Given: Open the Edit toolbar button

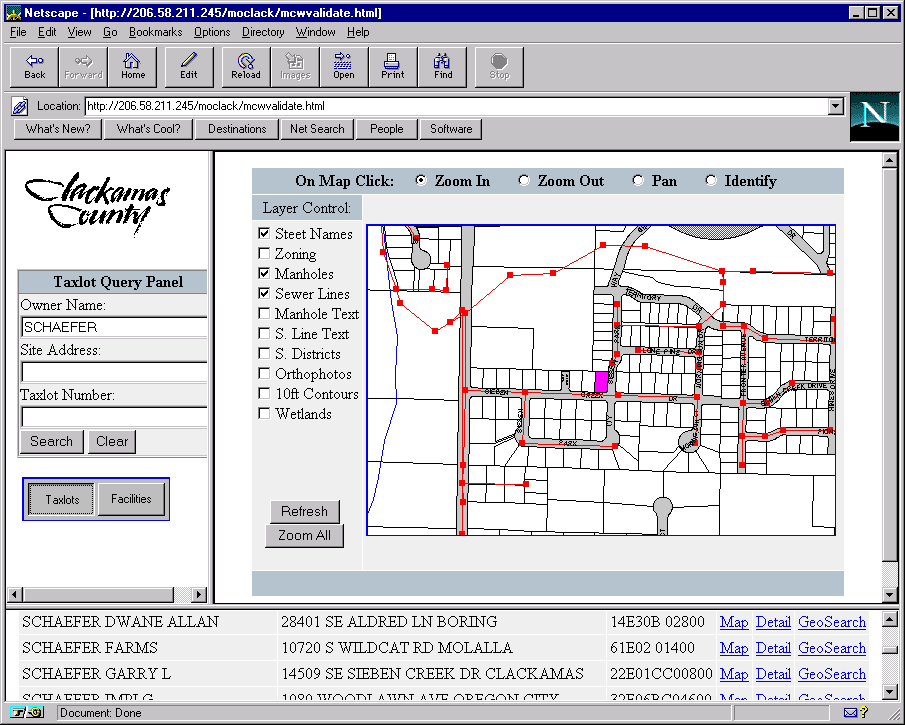Looking at the screenshot, I should pos(189,67).
